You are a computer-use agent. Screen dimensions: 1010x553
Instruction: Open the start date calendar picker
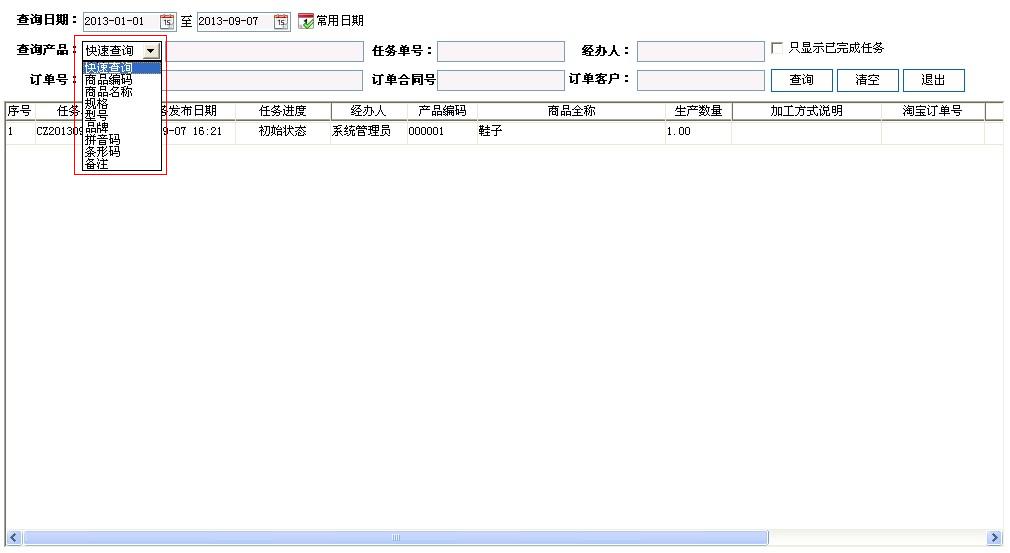[167, 22]
